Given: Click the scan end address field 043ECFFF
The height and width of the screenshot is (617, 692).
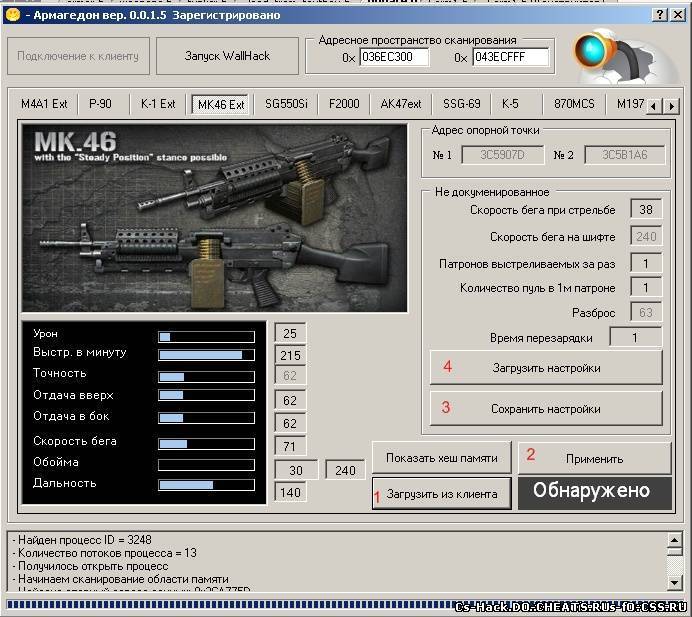Looking at the screenshot, I should (x=511, y=57).
